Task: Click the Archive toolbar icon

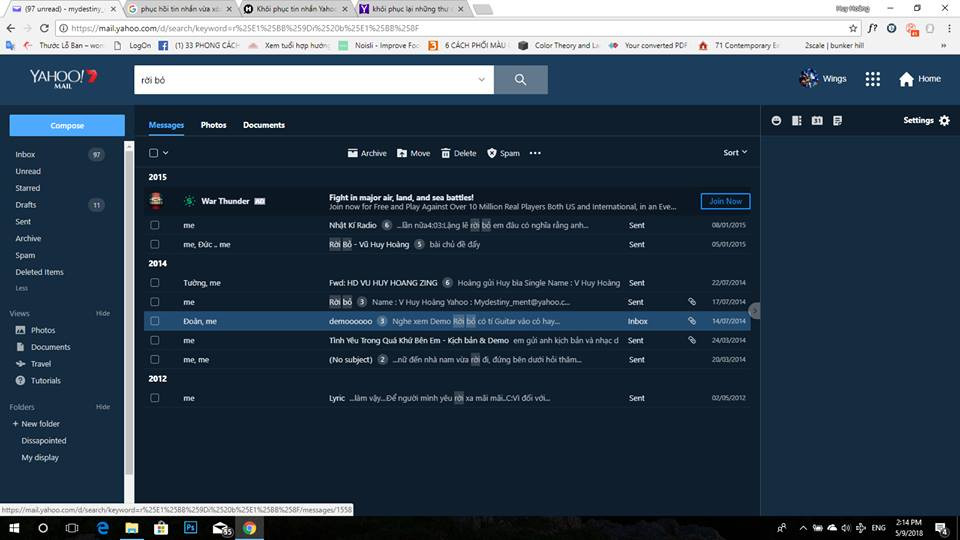Action: point(352,153)
